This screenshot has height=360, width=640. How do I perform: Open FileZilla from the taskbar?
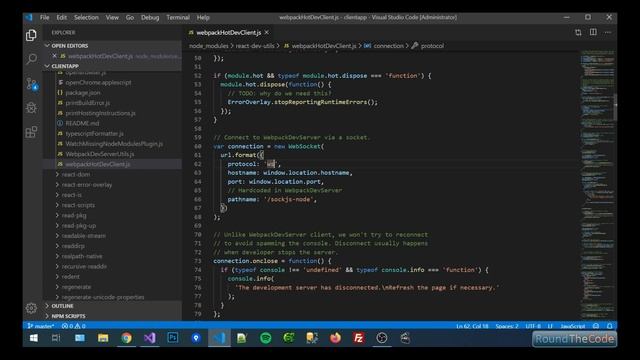click(358, 338)
